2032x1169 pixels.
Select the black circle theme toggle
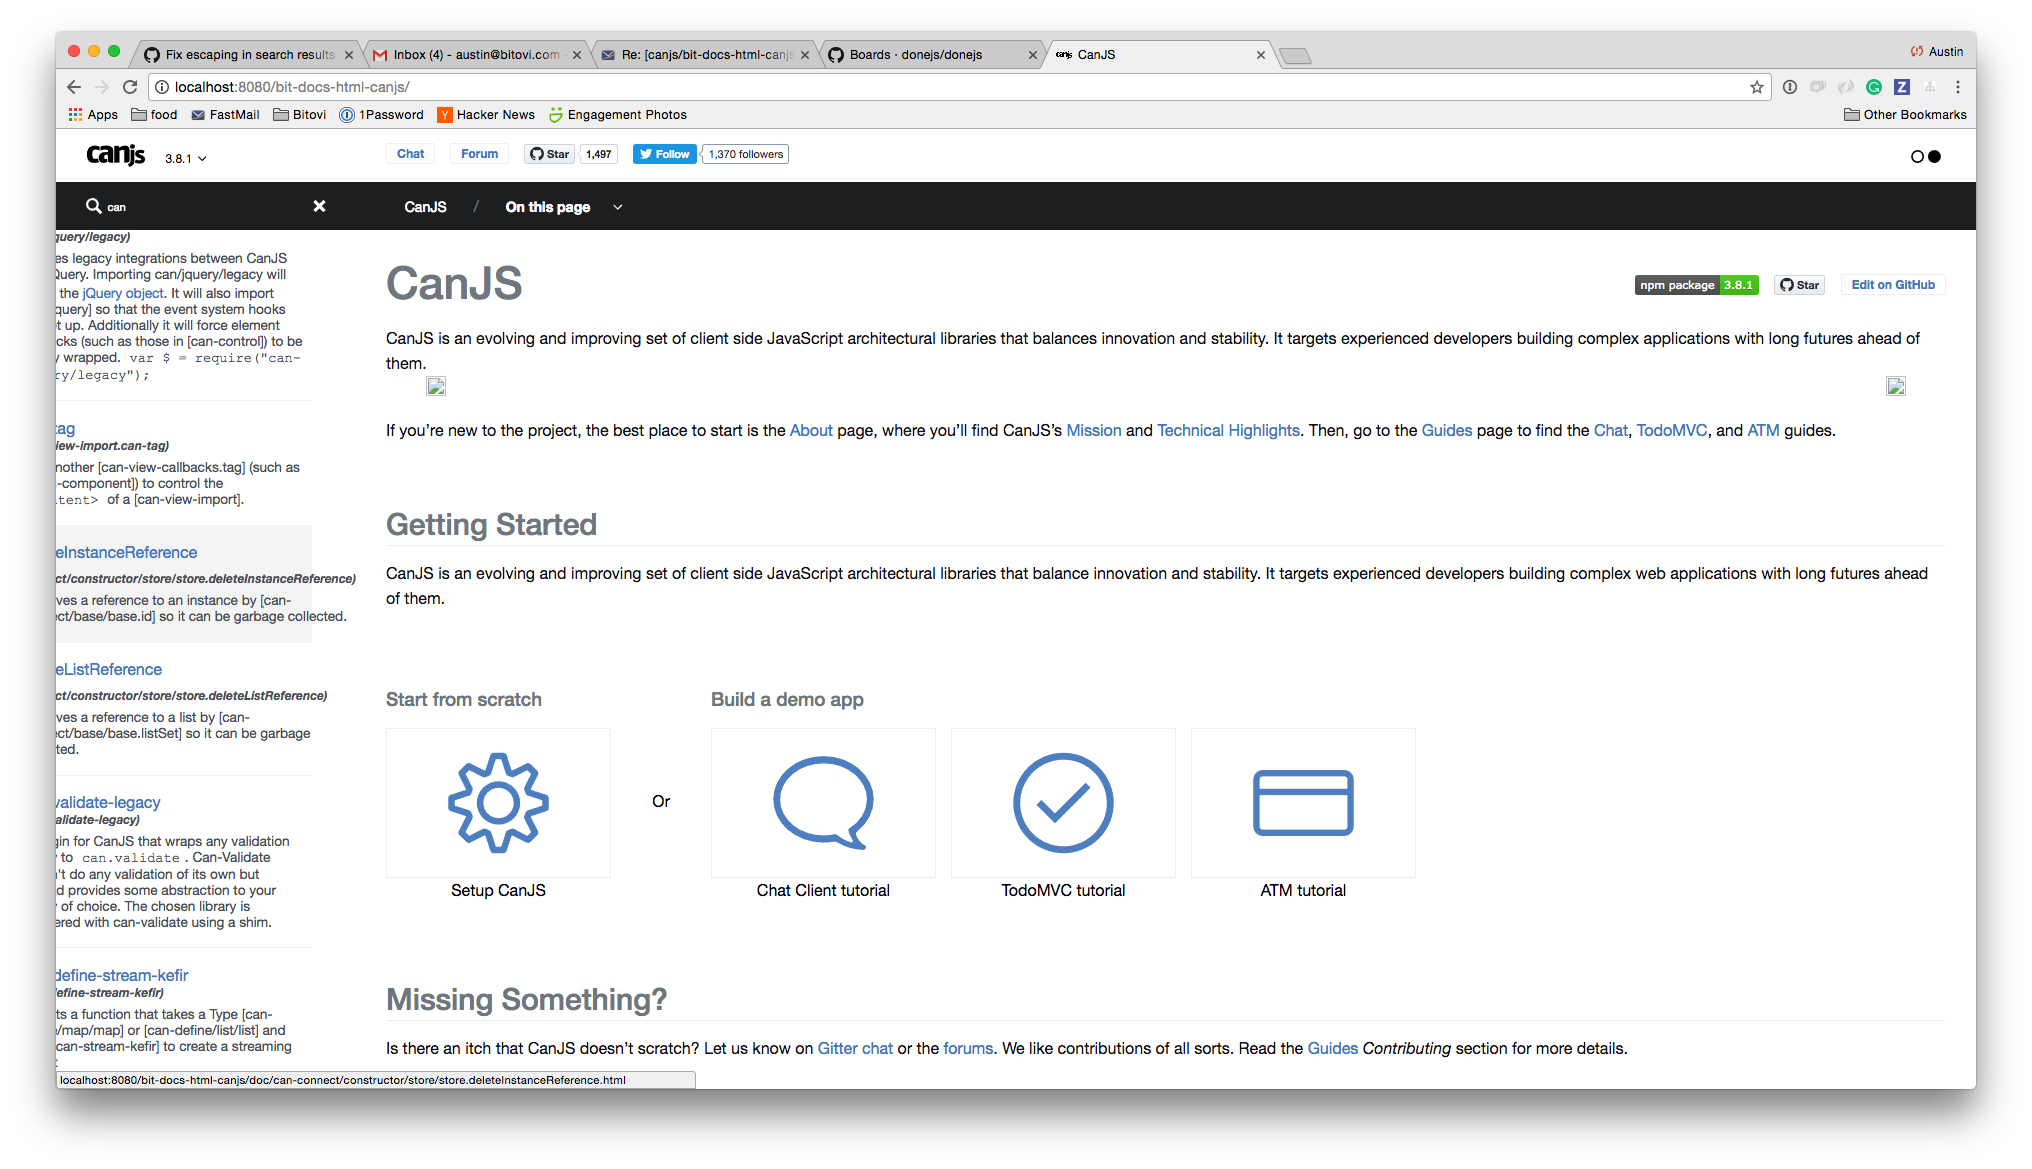coord(1934,156)
